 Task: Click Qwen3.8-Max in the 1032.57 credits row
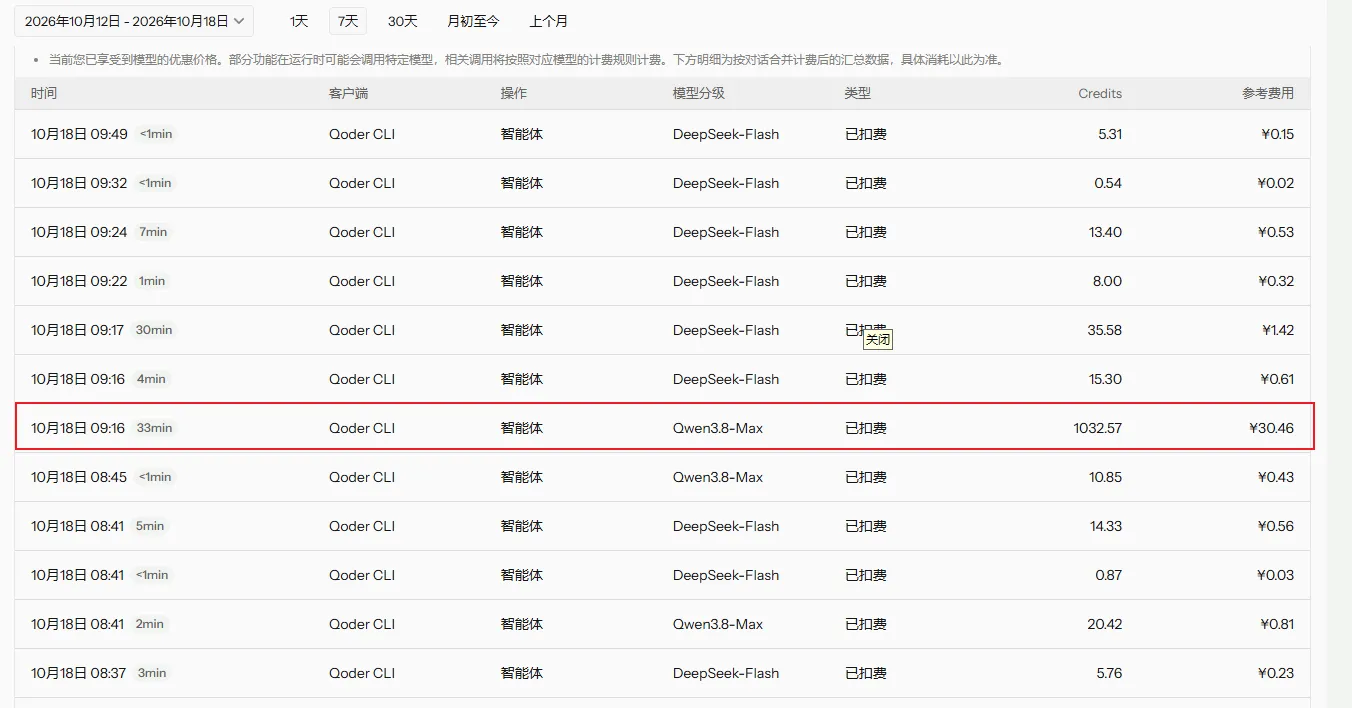pos(718,428)
